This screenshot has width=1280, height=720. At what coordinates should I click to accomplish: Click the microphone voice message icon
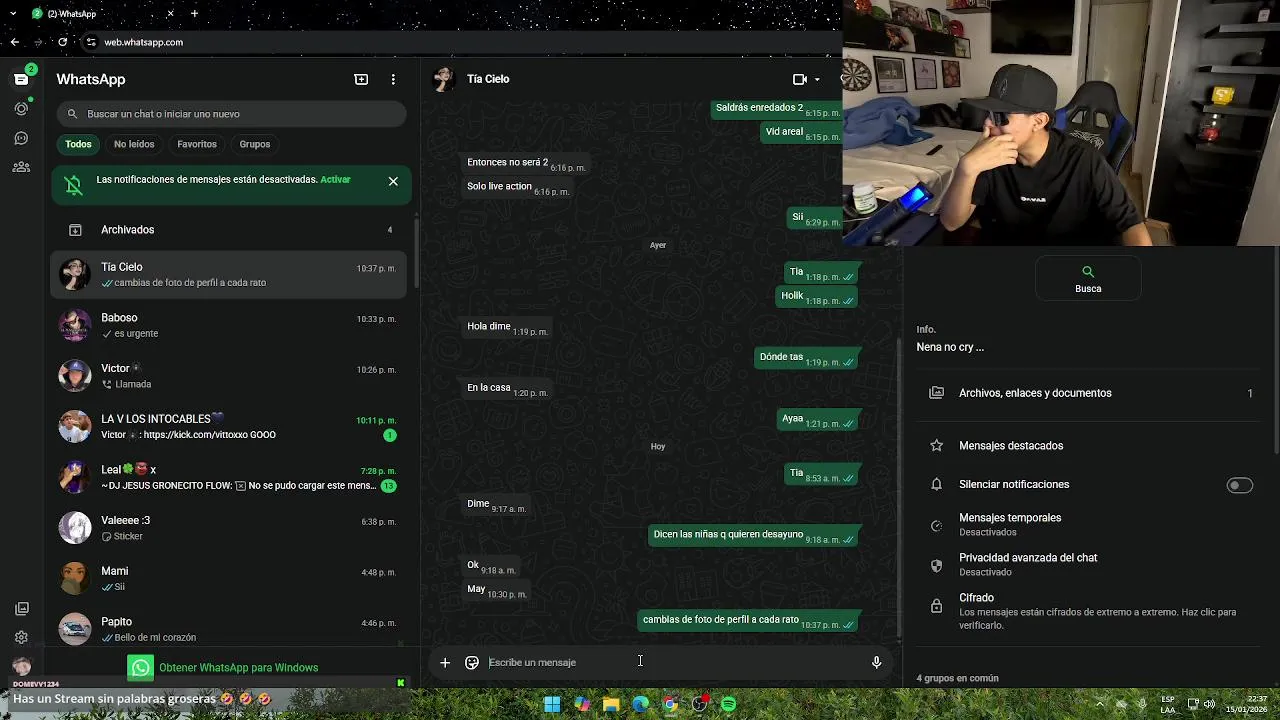pos(876,662)
